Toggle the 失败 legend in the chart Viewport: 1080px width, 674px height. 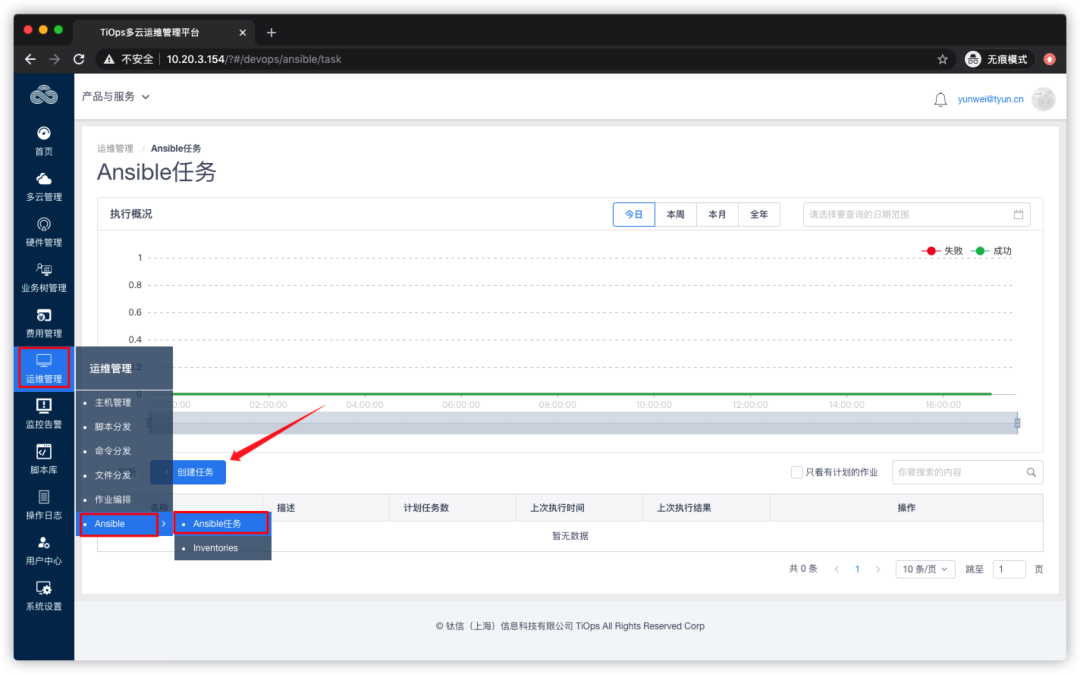[939, 251]
